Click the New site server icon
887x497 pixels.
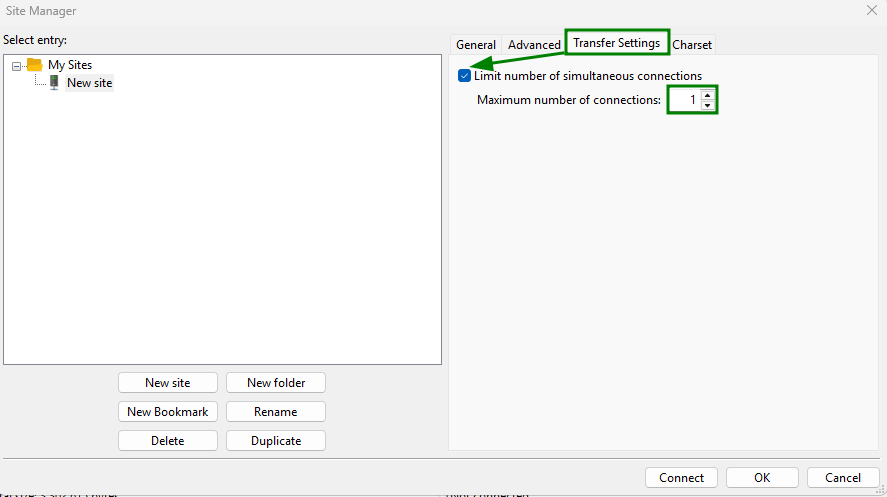(x=54, y=83)
